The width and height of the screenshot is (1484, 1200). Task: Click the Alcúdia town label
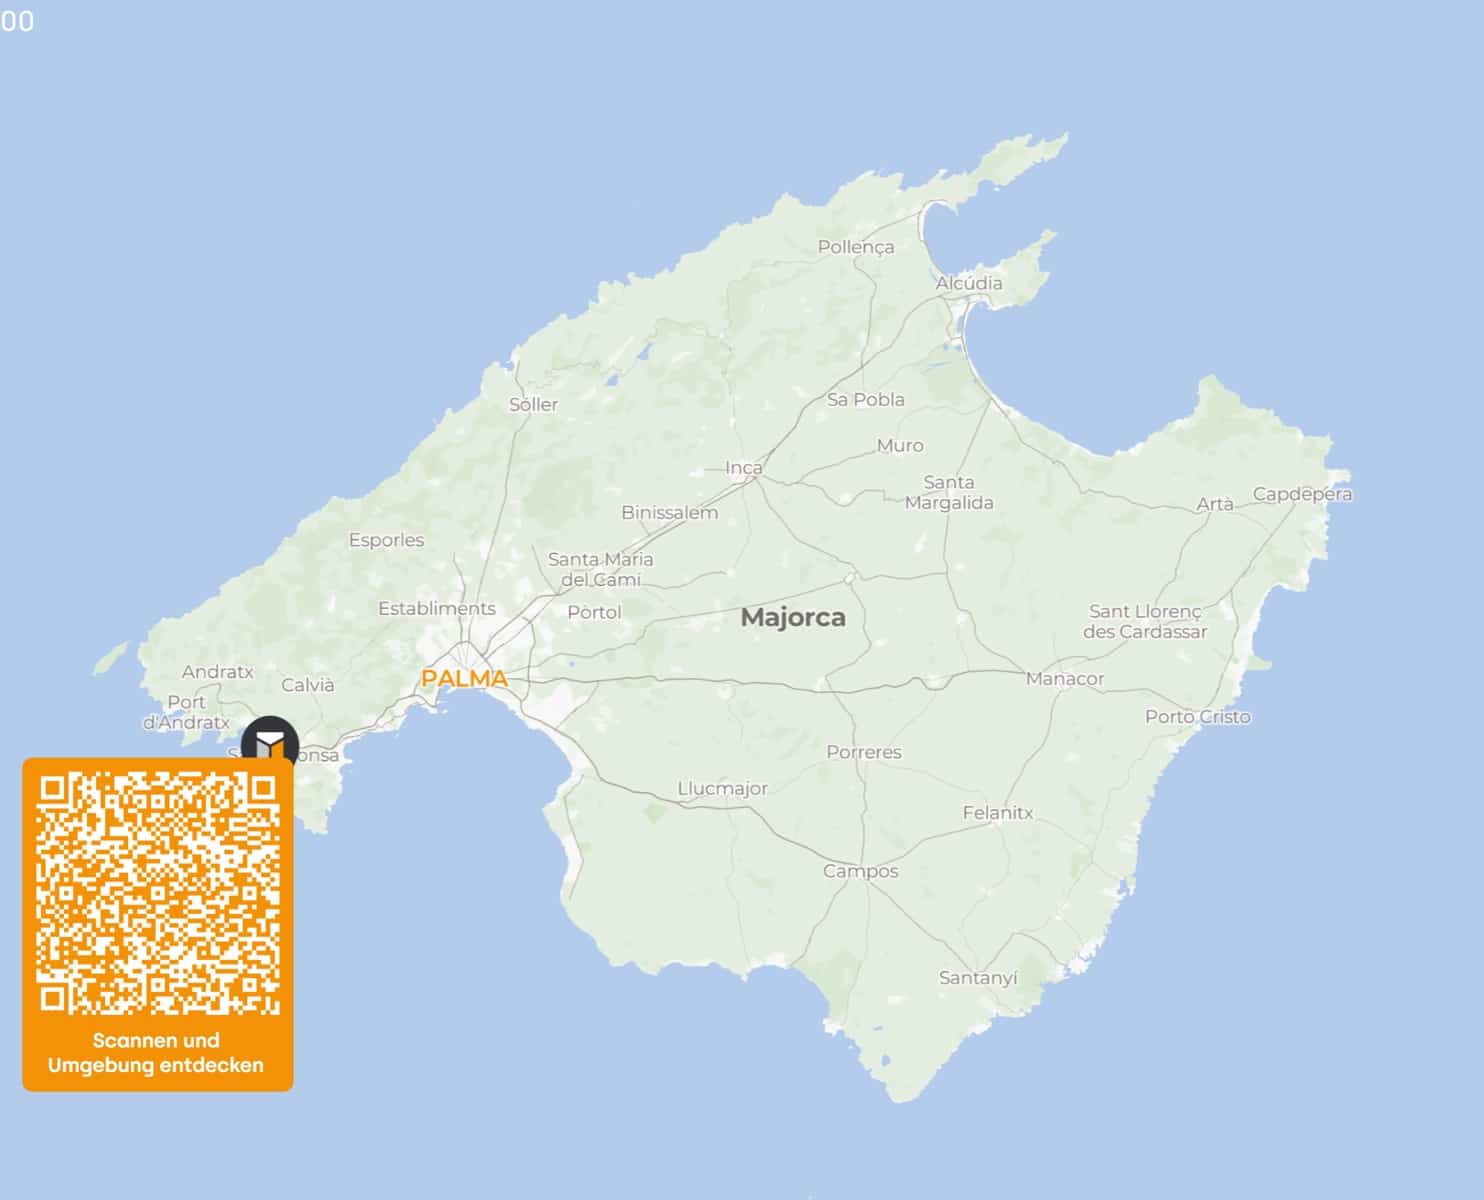969,283
